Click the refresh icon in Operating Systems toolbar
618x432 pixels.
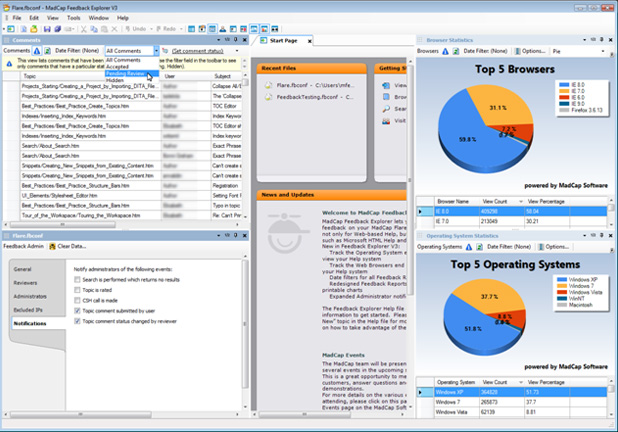pos(479,247)
